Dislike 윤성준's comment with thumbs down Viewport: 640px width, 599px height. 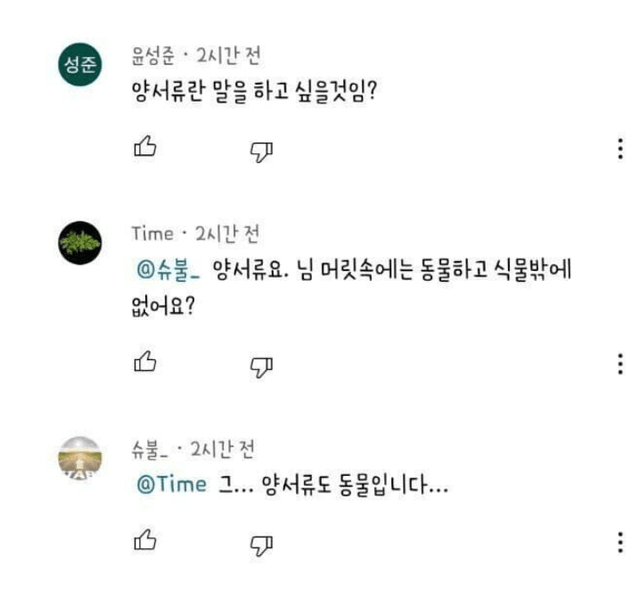click(261, 150)
